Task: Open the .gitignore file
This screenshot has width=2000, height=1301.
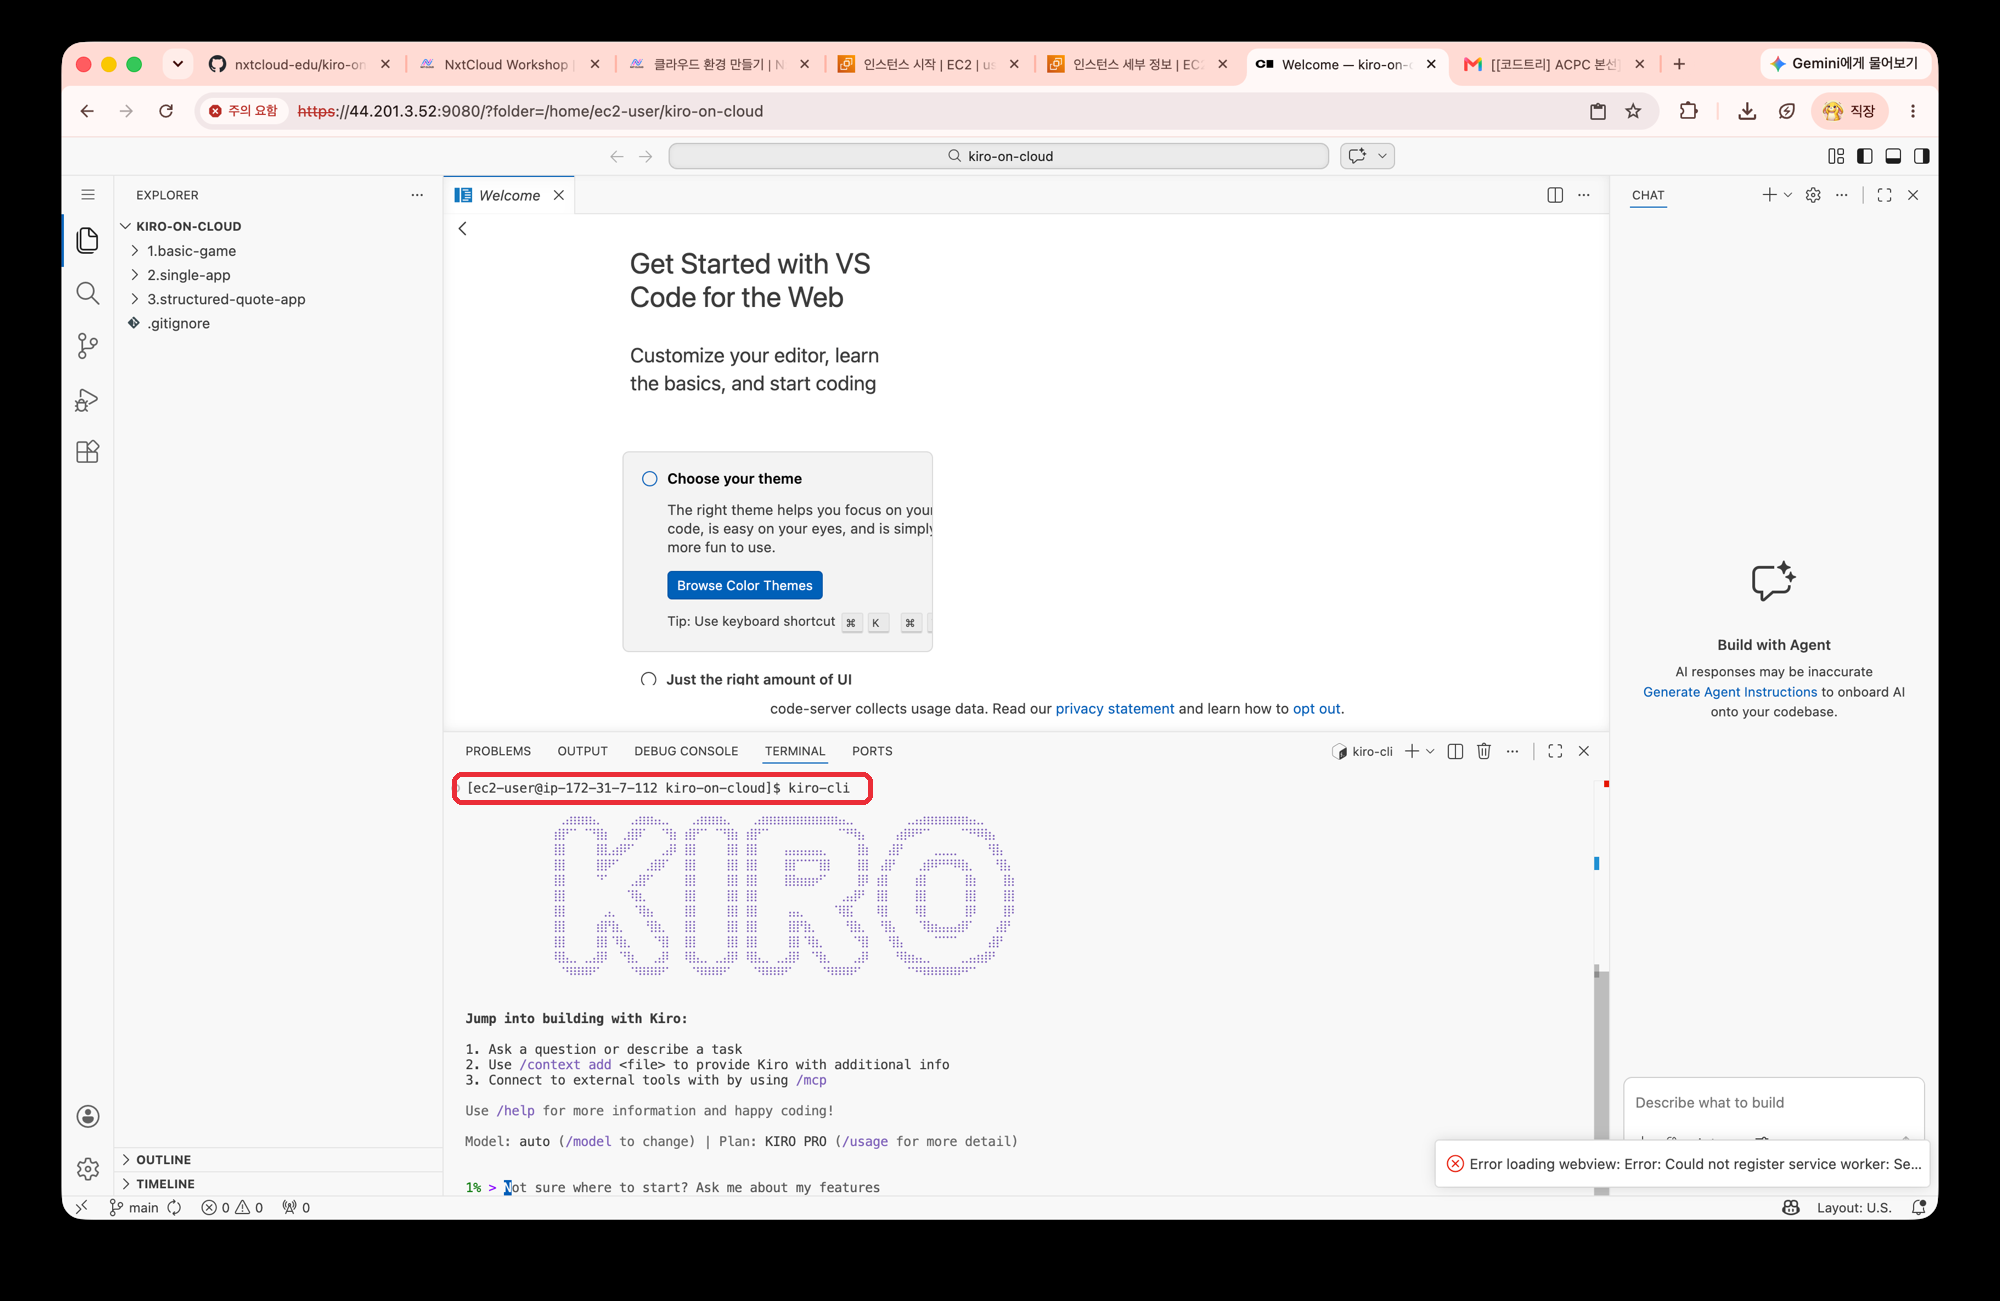Action: (x=179, y=323)
